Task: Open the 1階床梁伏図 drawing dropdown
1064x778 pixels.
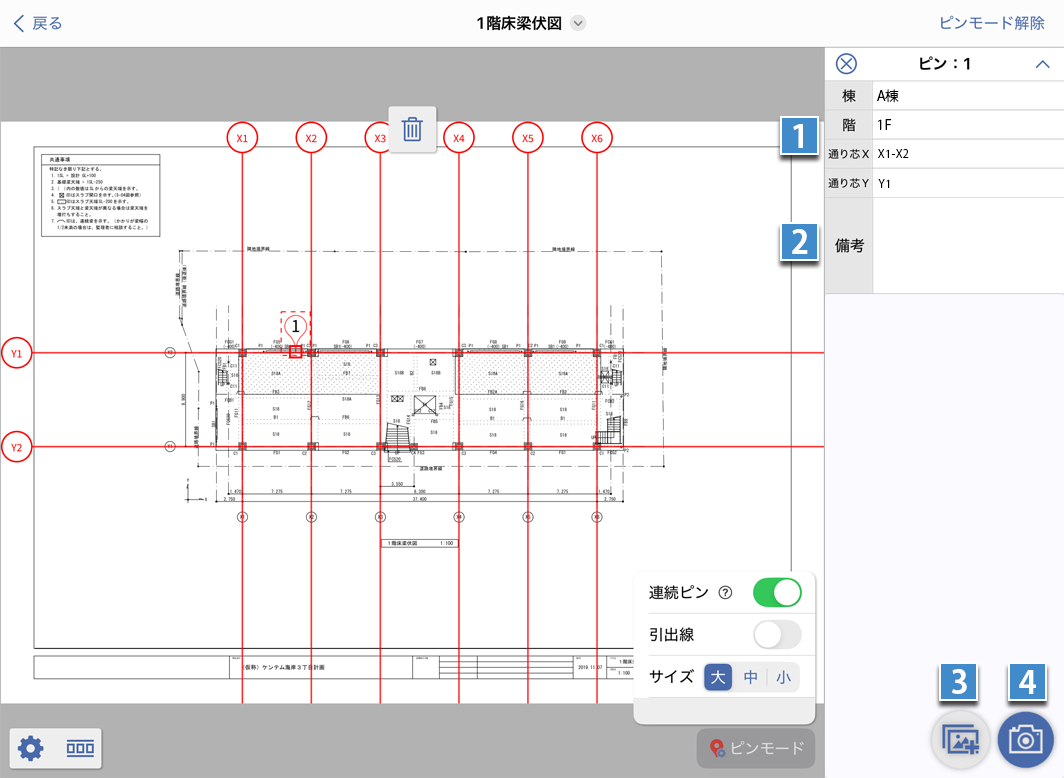Action: pyautogui.click(x=578, y=24)
